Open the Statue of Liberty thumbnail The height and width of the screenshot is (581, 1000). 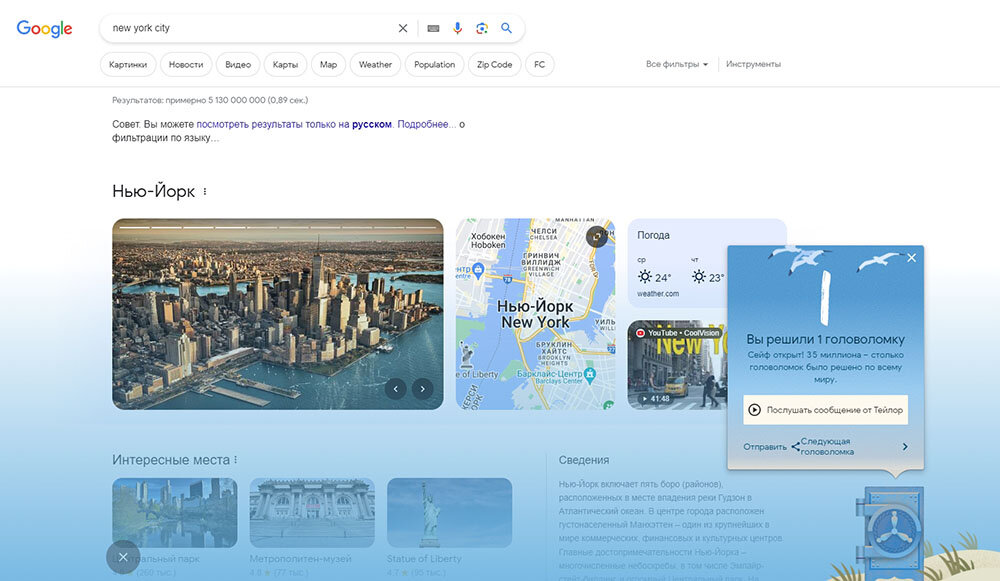tap(450, 513)
